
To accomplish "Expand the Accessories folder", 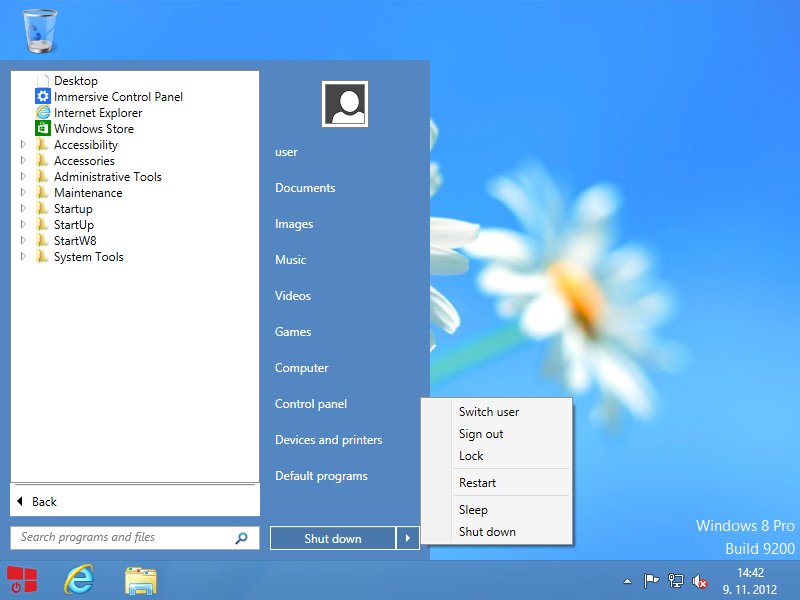I will click(23, 160).
